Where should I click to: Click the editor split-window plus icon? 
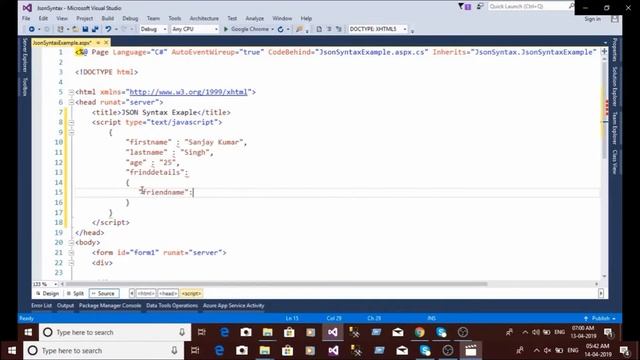[604, 51]
